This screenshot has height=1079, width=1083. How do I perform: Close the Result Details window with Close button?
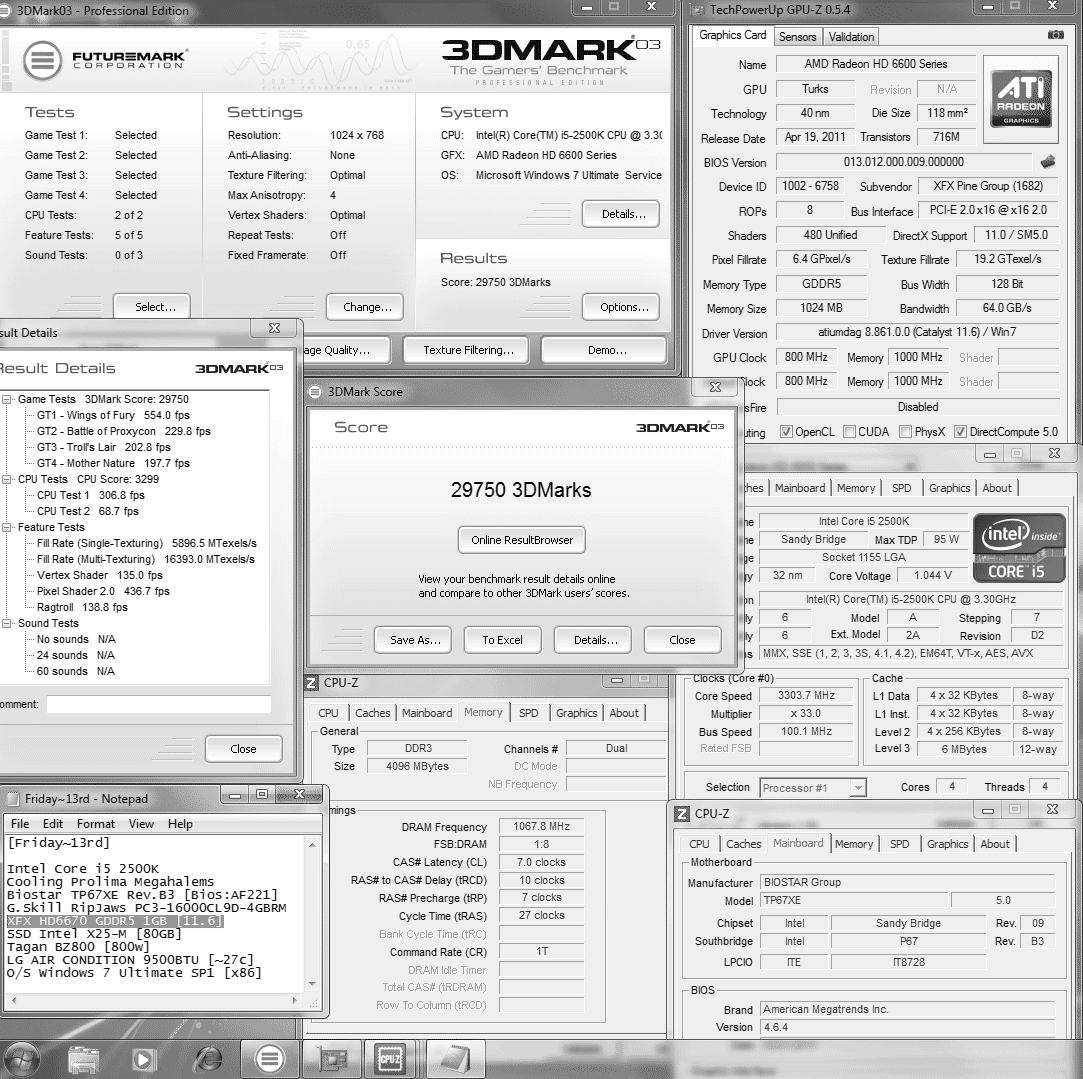tap(244, 749)
